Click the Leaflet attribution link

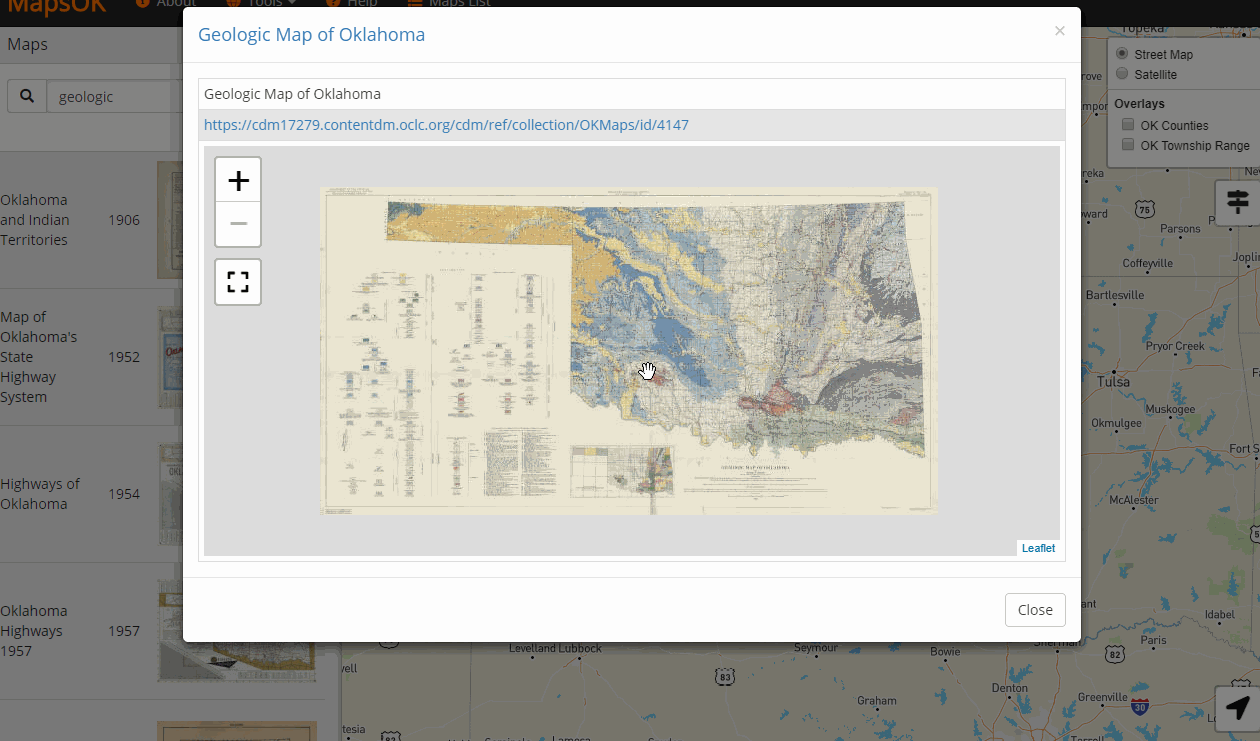pos(1037,548)
